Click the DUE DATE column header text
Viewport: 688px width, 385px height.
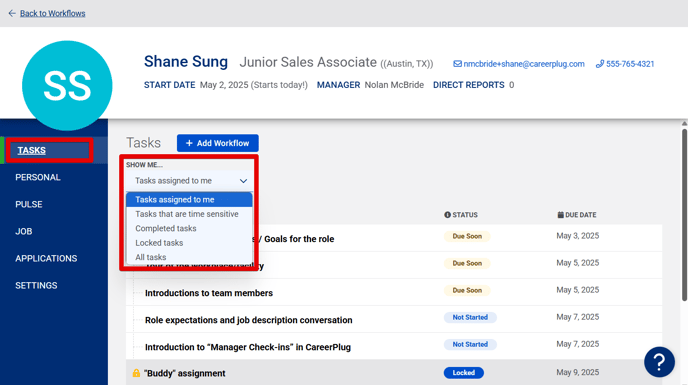pos(580,215)
